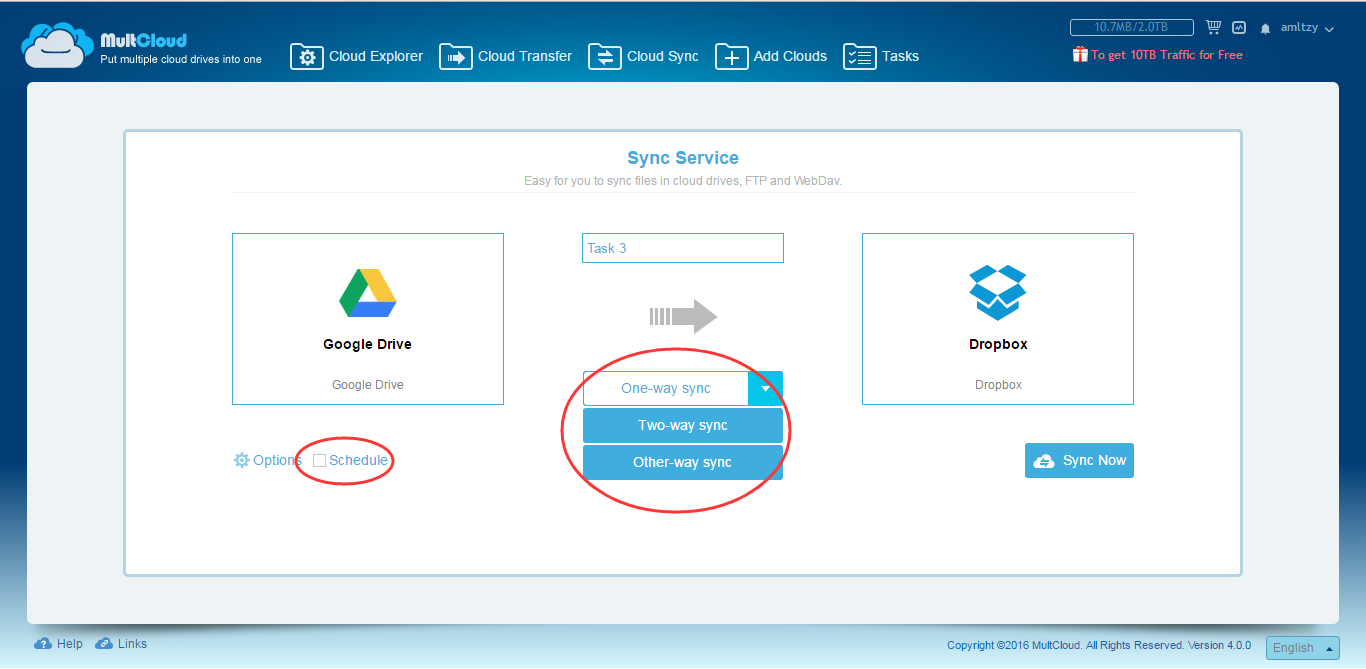This screenshot has height=669, width=1366.
Task: Click the Google Drive triangle logo
Action: (x=368, y=293)
